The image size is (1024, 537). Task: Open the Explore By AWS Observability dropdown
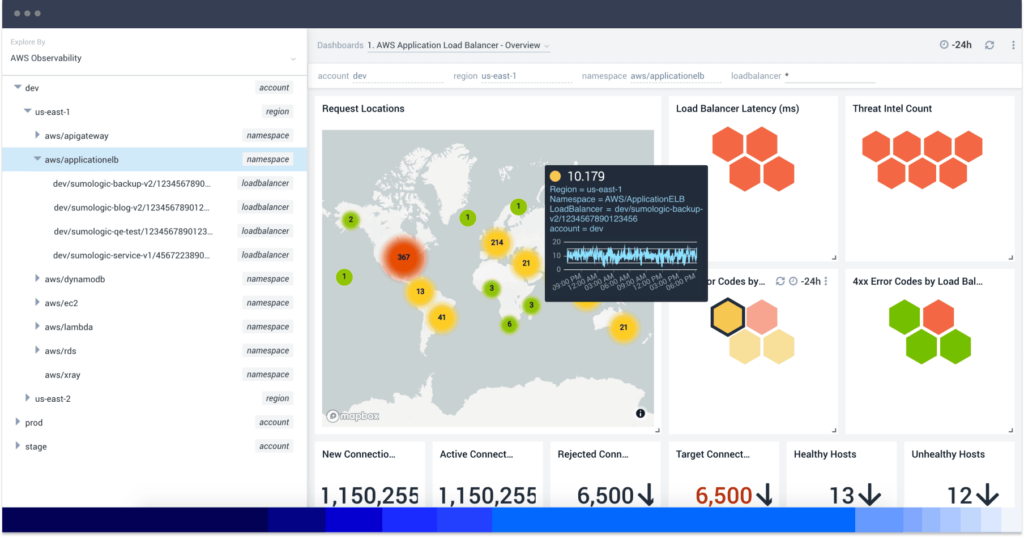[x=153, y=58]
